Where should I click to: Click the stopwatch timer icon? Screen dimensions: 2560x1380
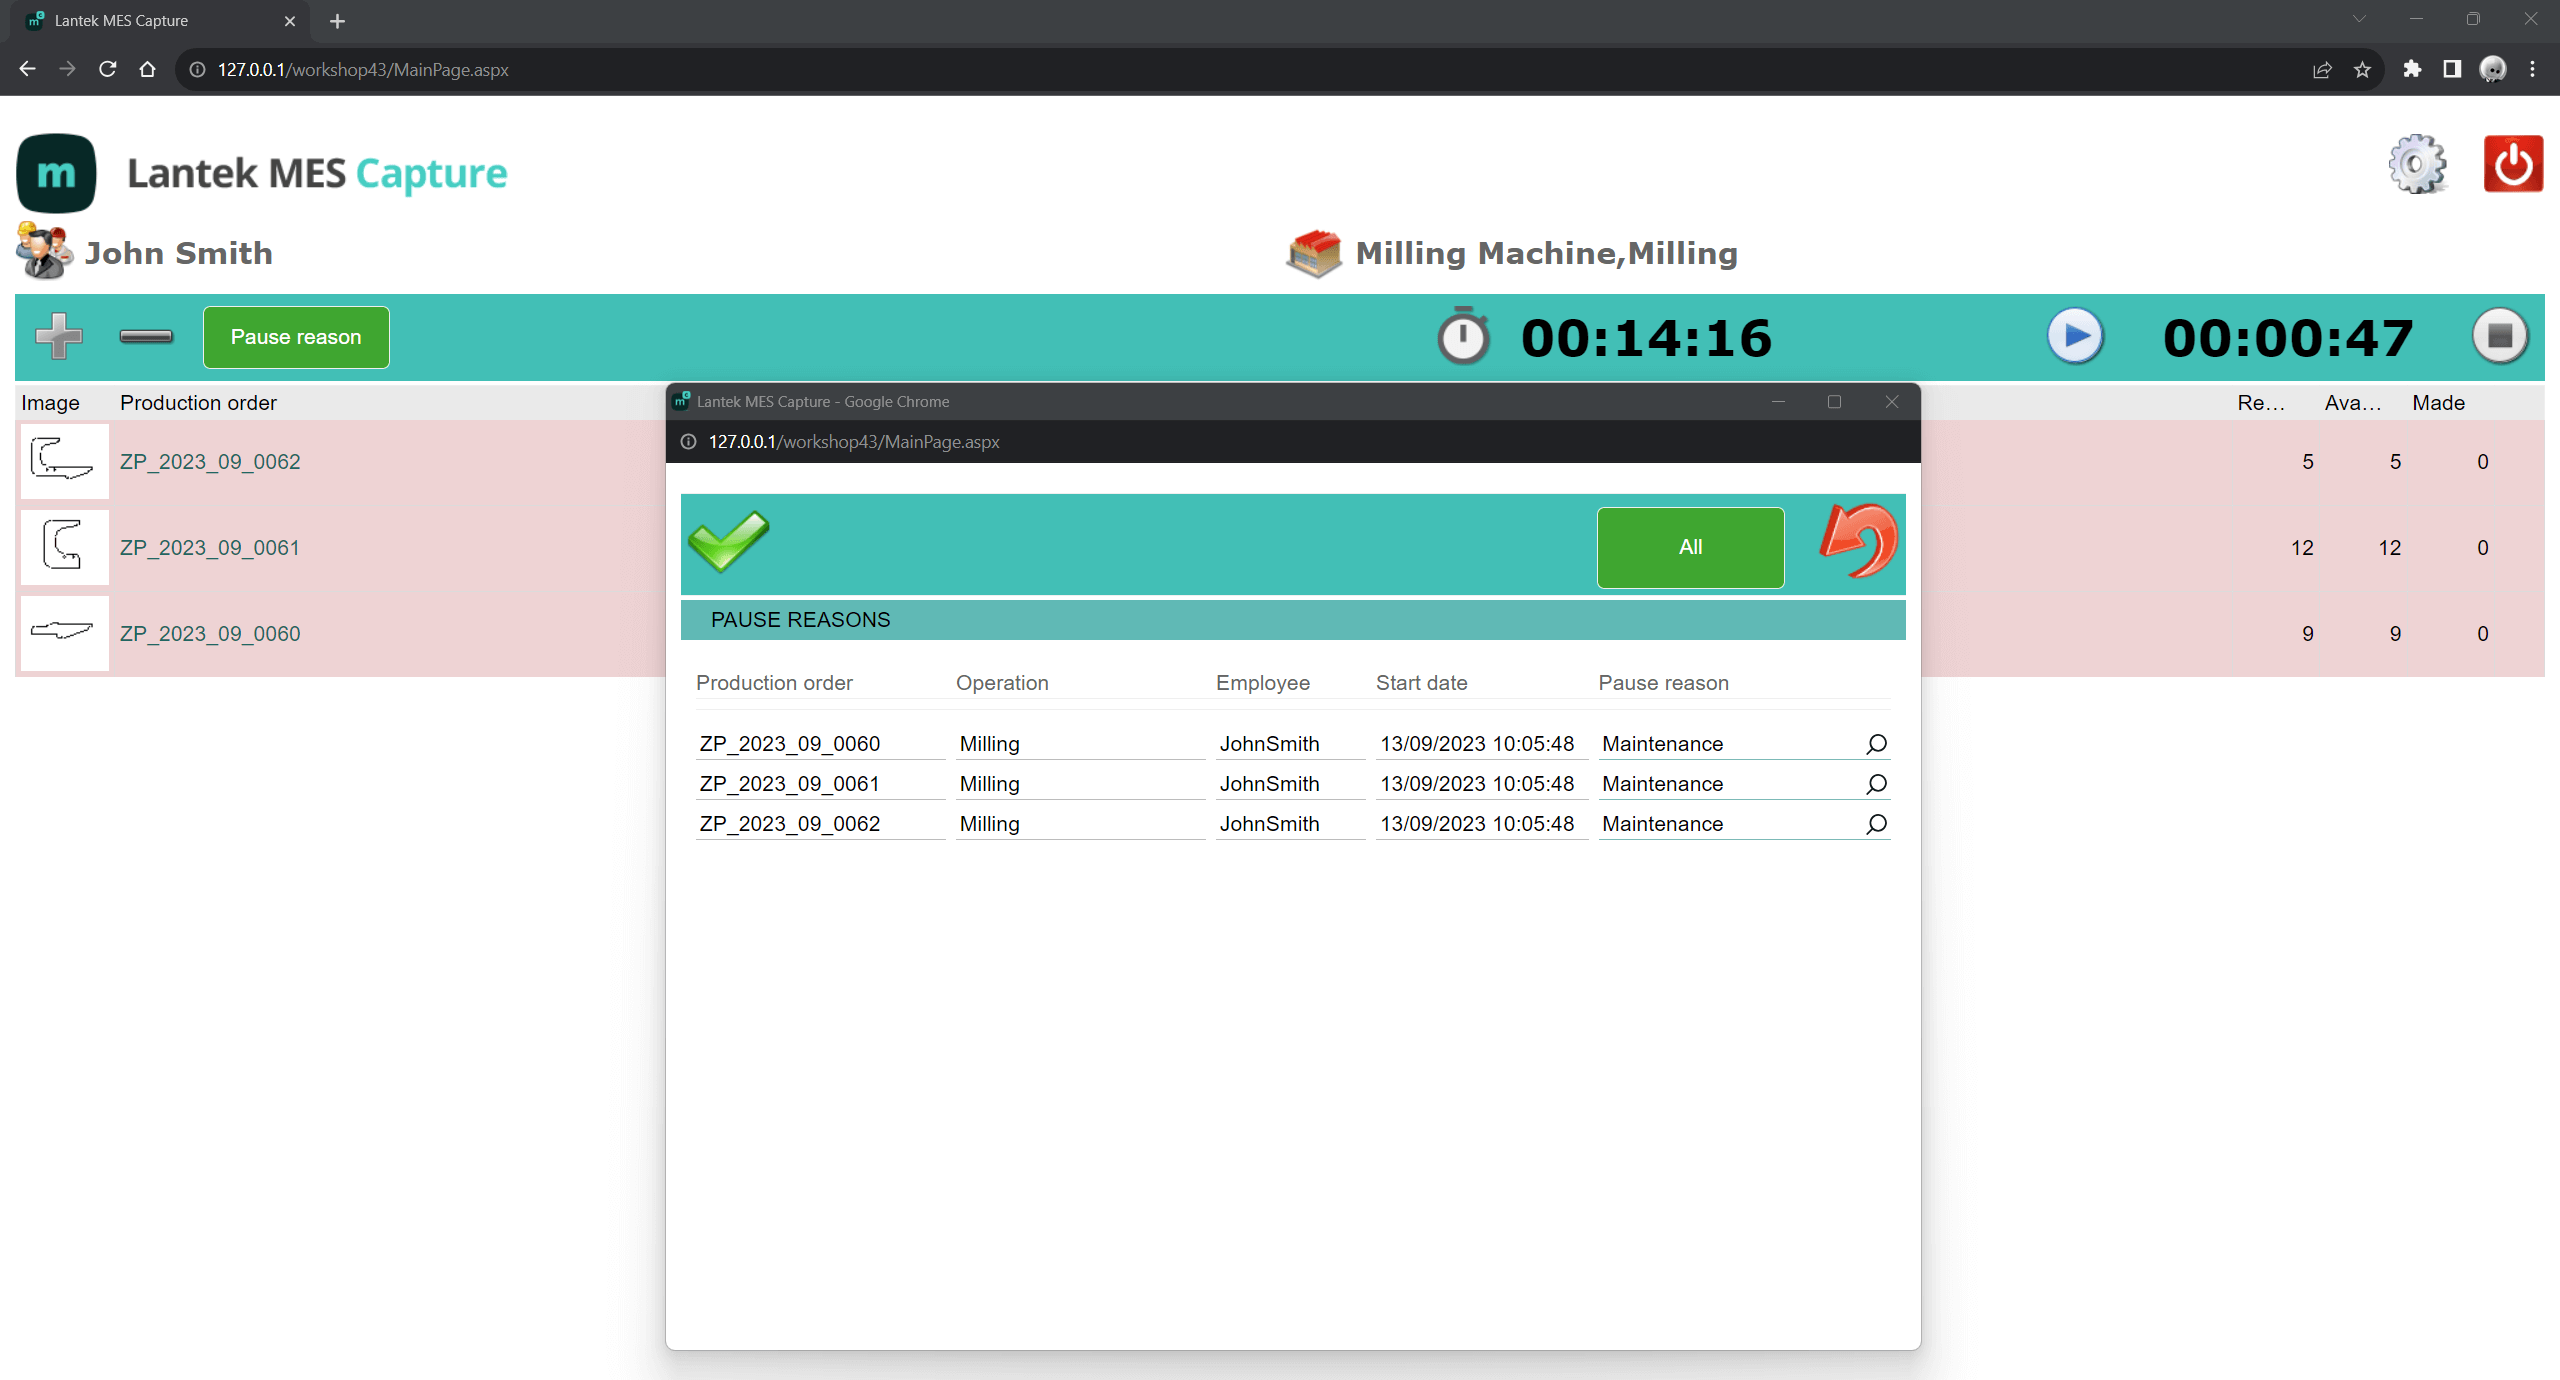(x=1463, y=337)
